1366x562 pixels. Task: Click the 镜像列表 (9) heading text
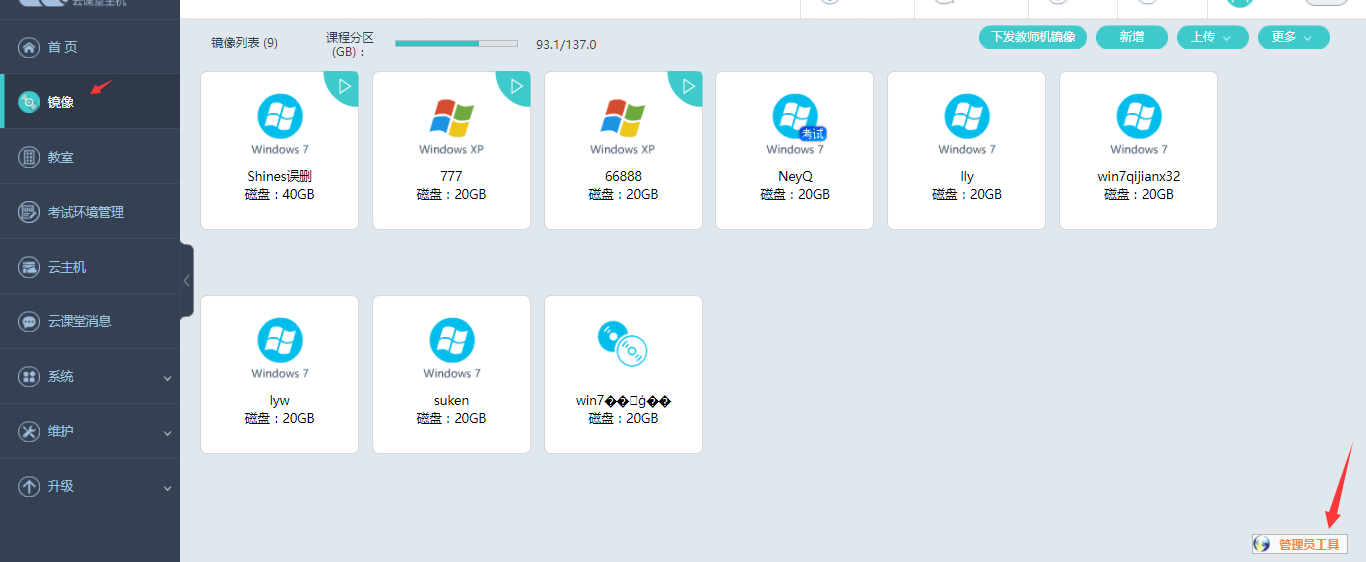tap(245, 43)
